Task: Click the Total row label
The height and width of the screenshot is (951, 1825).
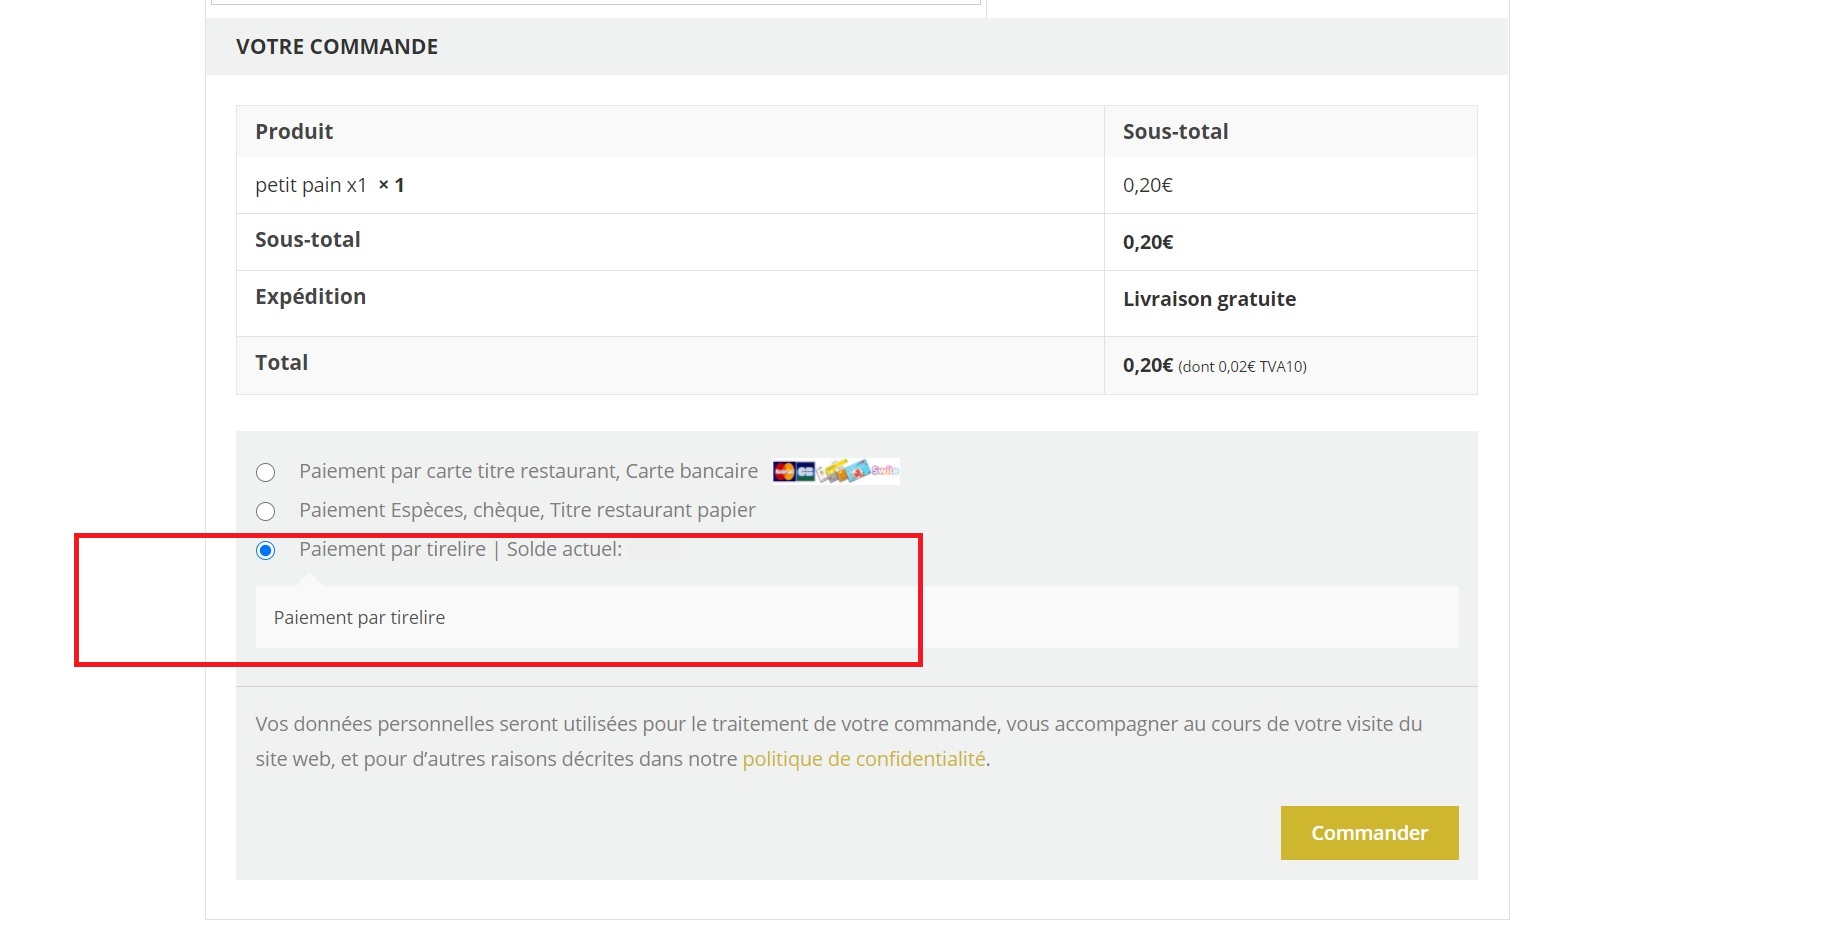Action: [x=281, y=363]
